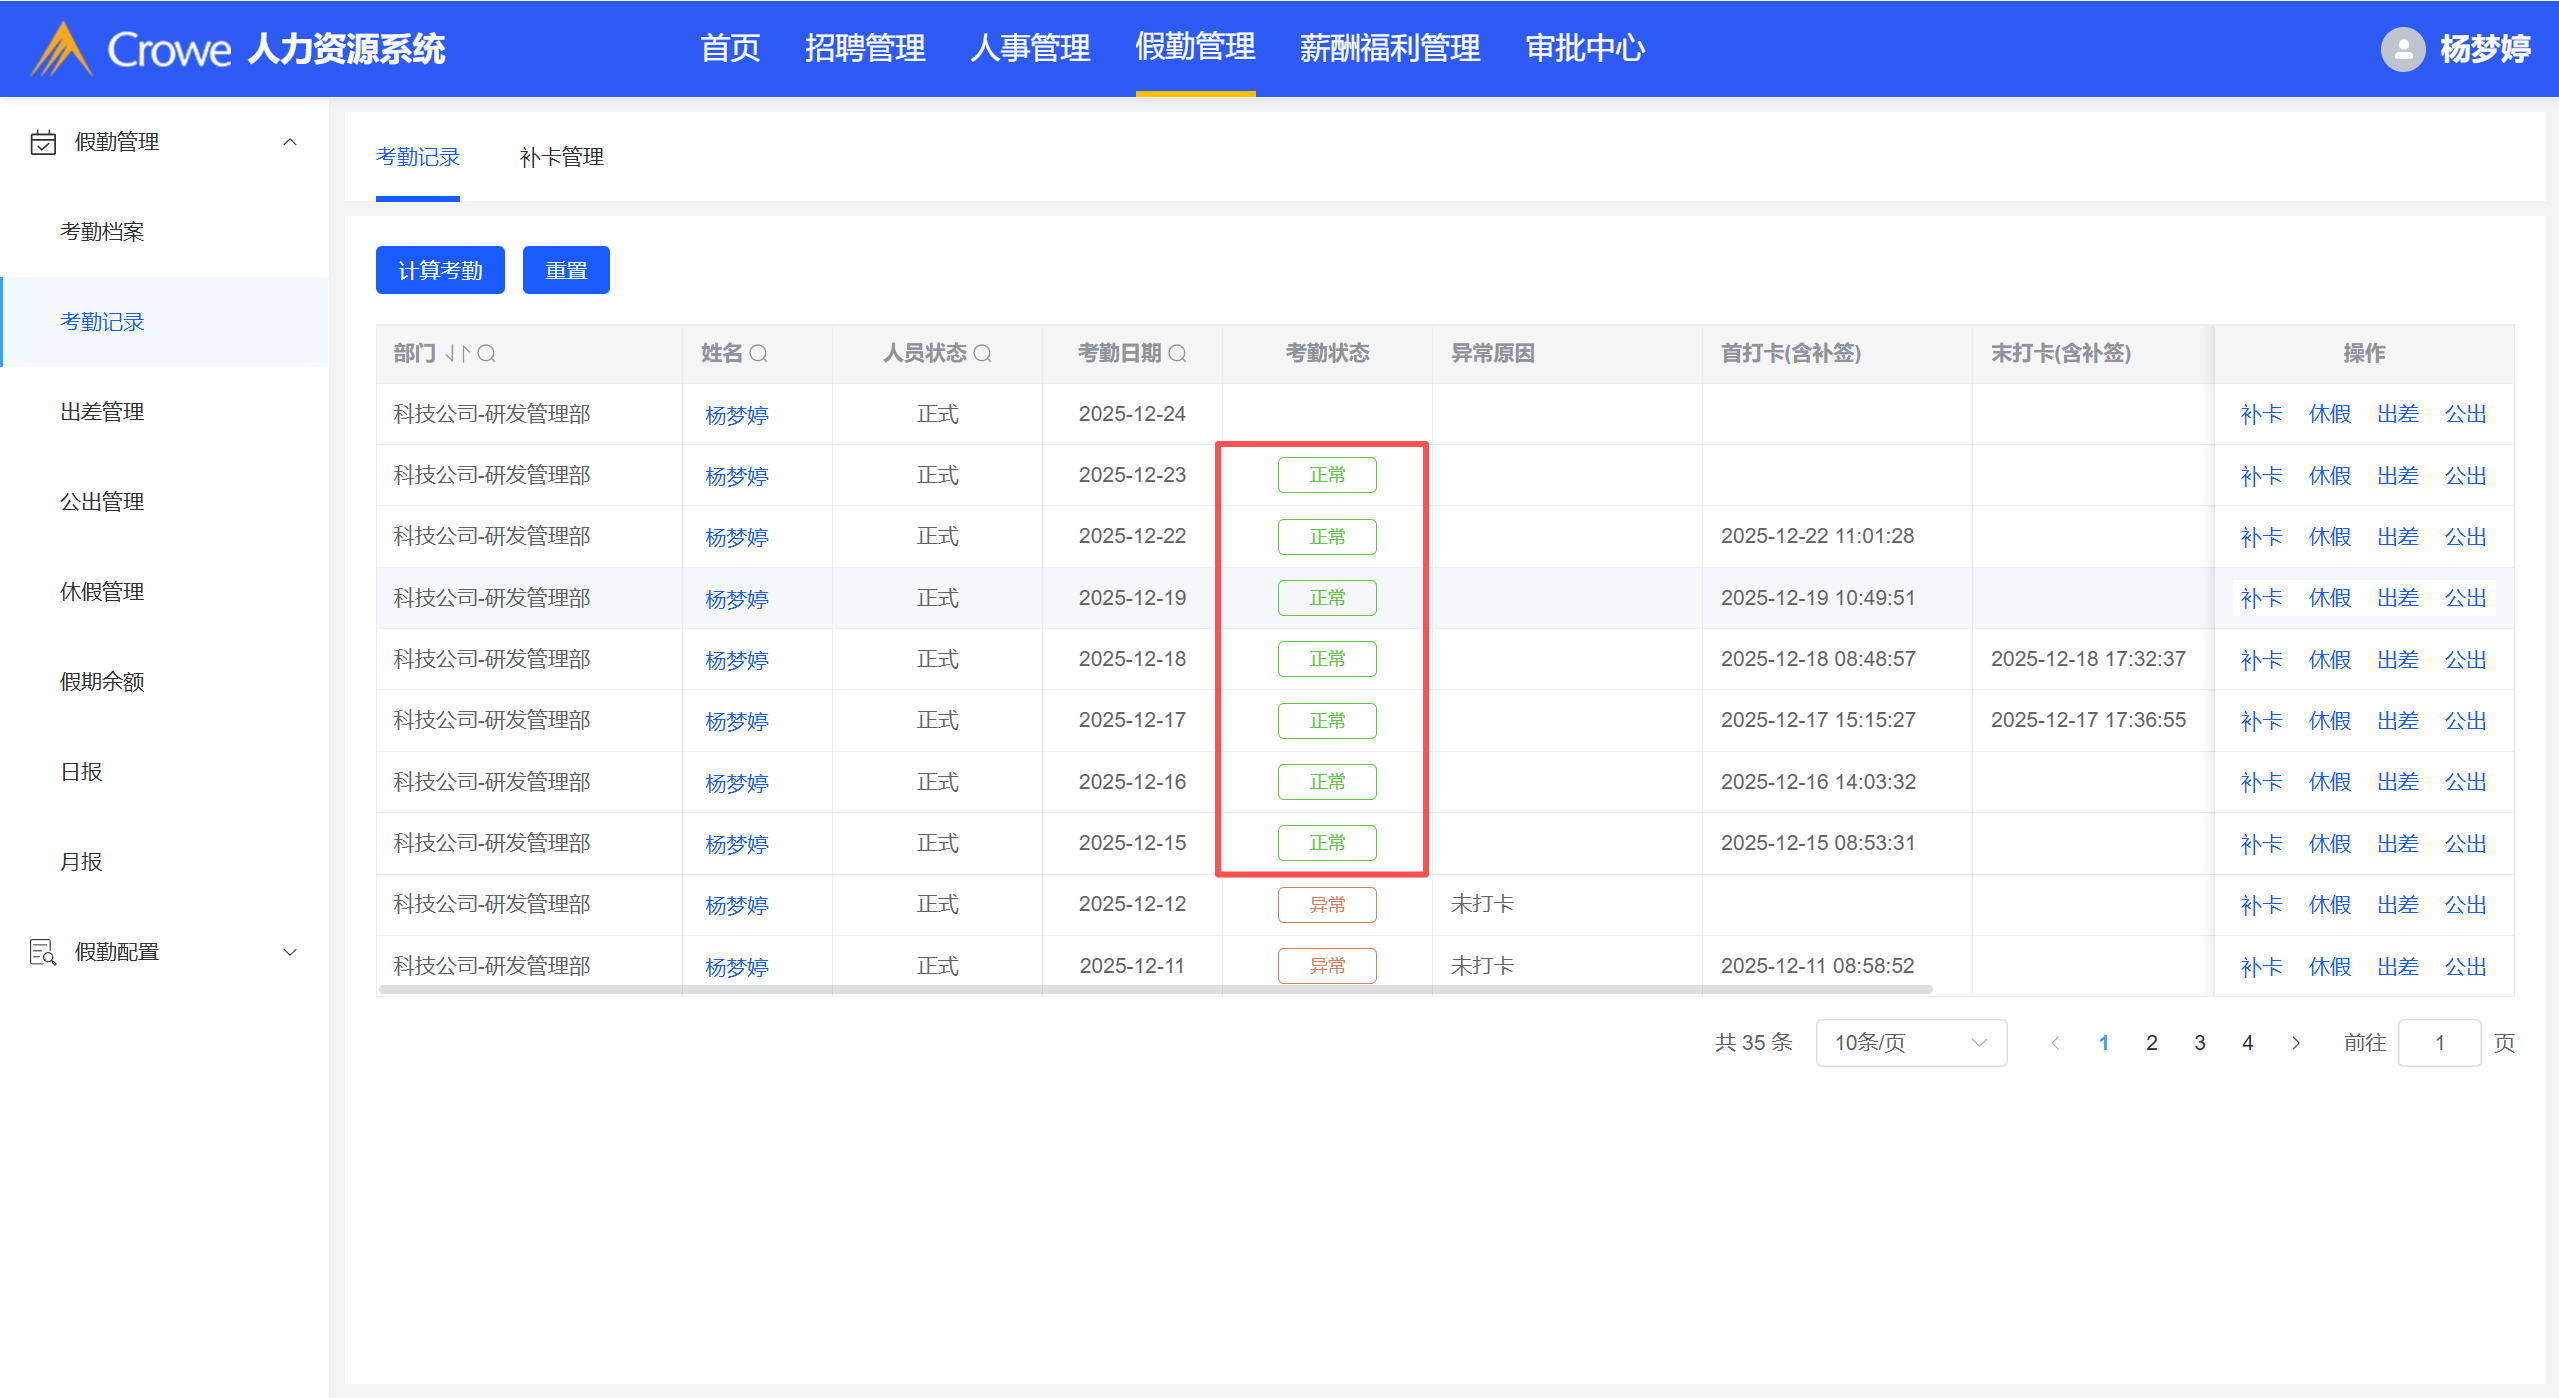
Task: Expand the 假勤配置 sidebar section chevron
Action: click(x=290, y=952)
